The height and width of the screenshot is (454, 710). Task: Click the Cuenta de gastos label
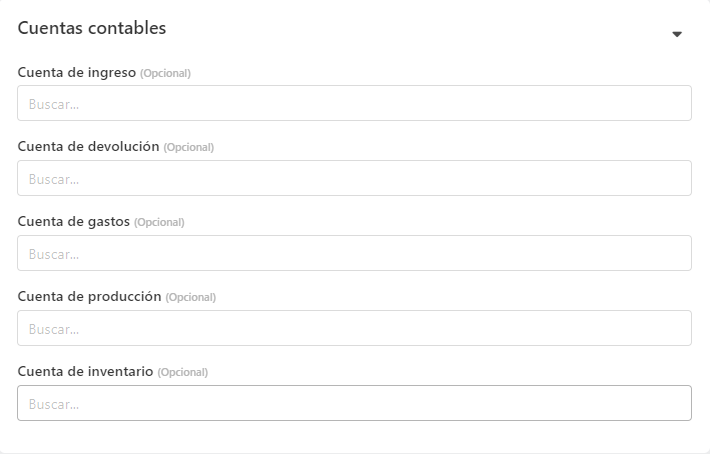click(74, 222)
